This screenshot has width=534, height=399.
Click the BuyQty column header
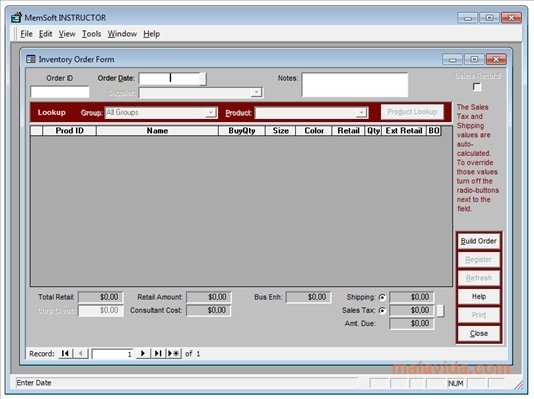click(x=242, y=131)
